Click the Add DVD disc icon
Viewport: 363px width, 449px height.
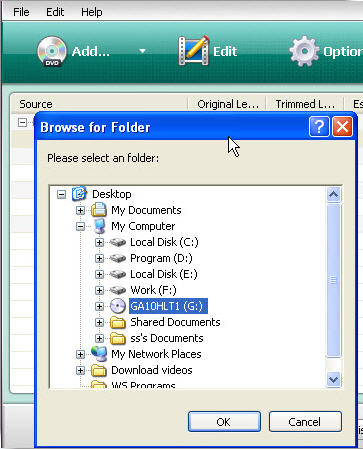coord(52,51)
